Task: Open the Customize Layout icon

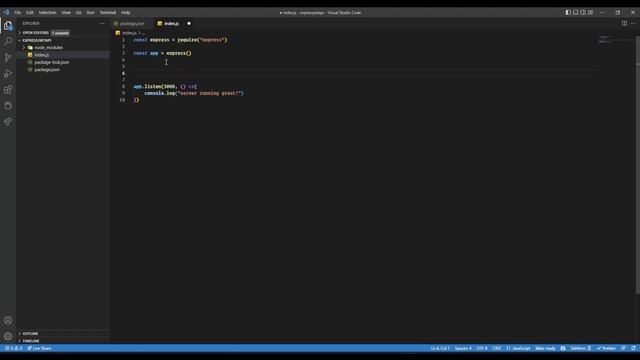Action: pyautogui.click(x=591, y=13)
